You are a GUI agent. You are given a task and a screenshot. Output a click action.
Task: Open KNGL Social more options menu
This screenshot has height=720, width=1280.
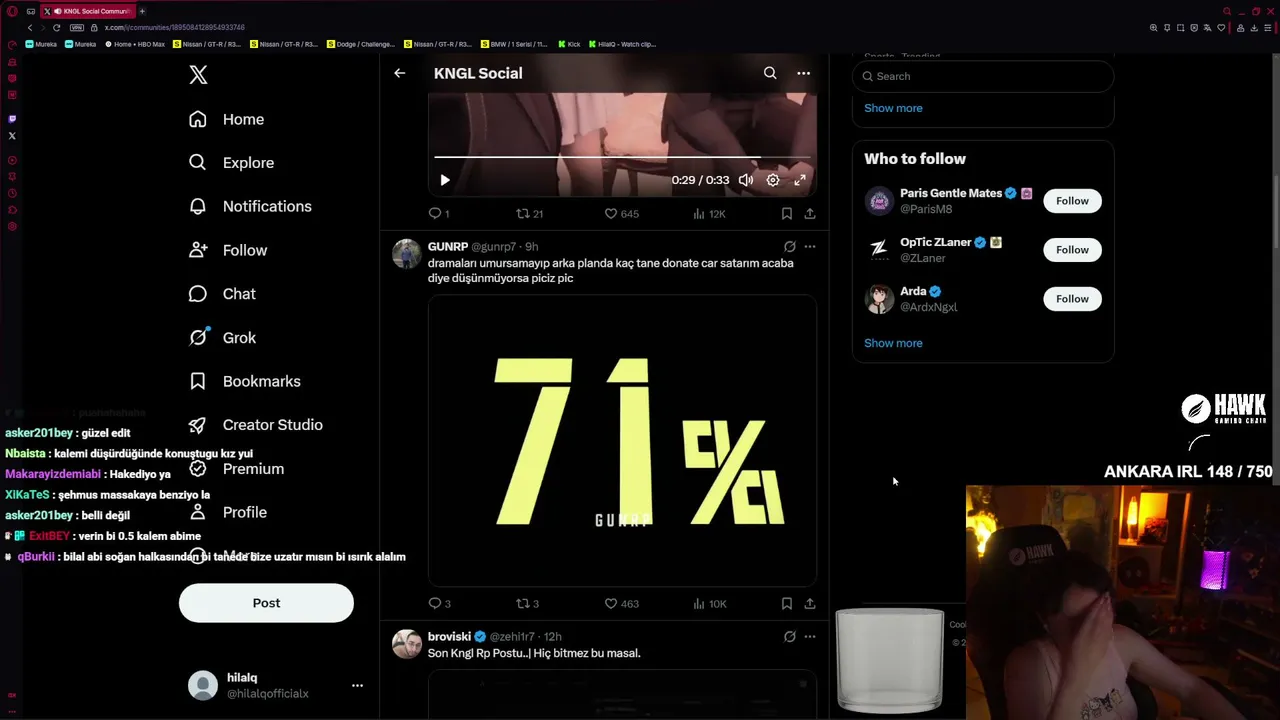click(x=803, y=73)
